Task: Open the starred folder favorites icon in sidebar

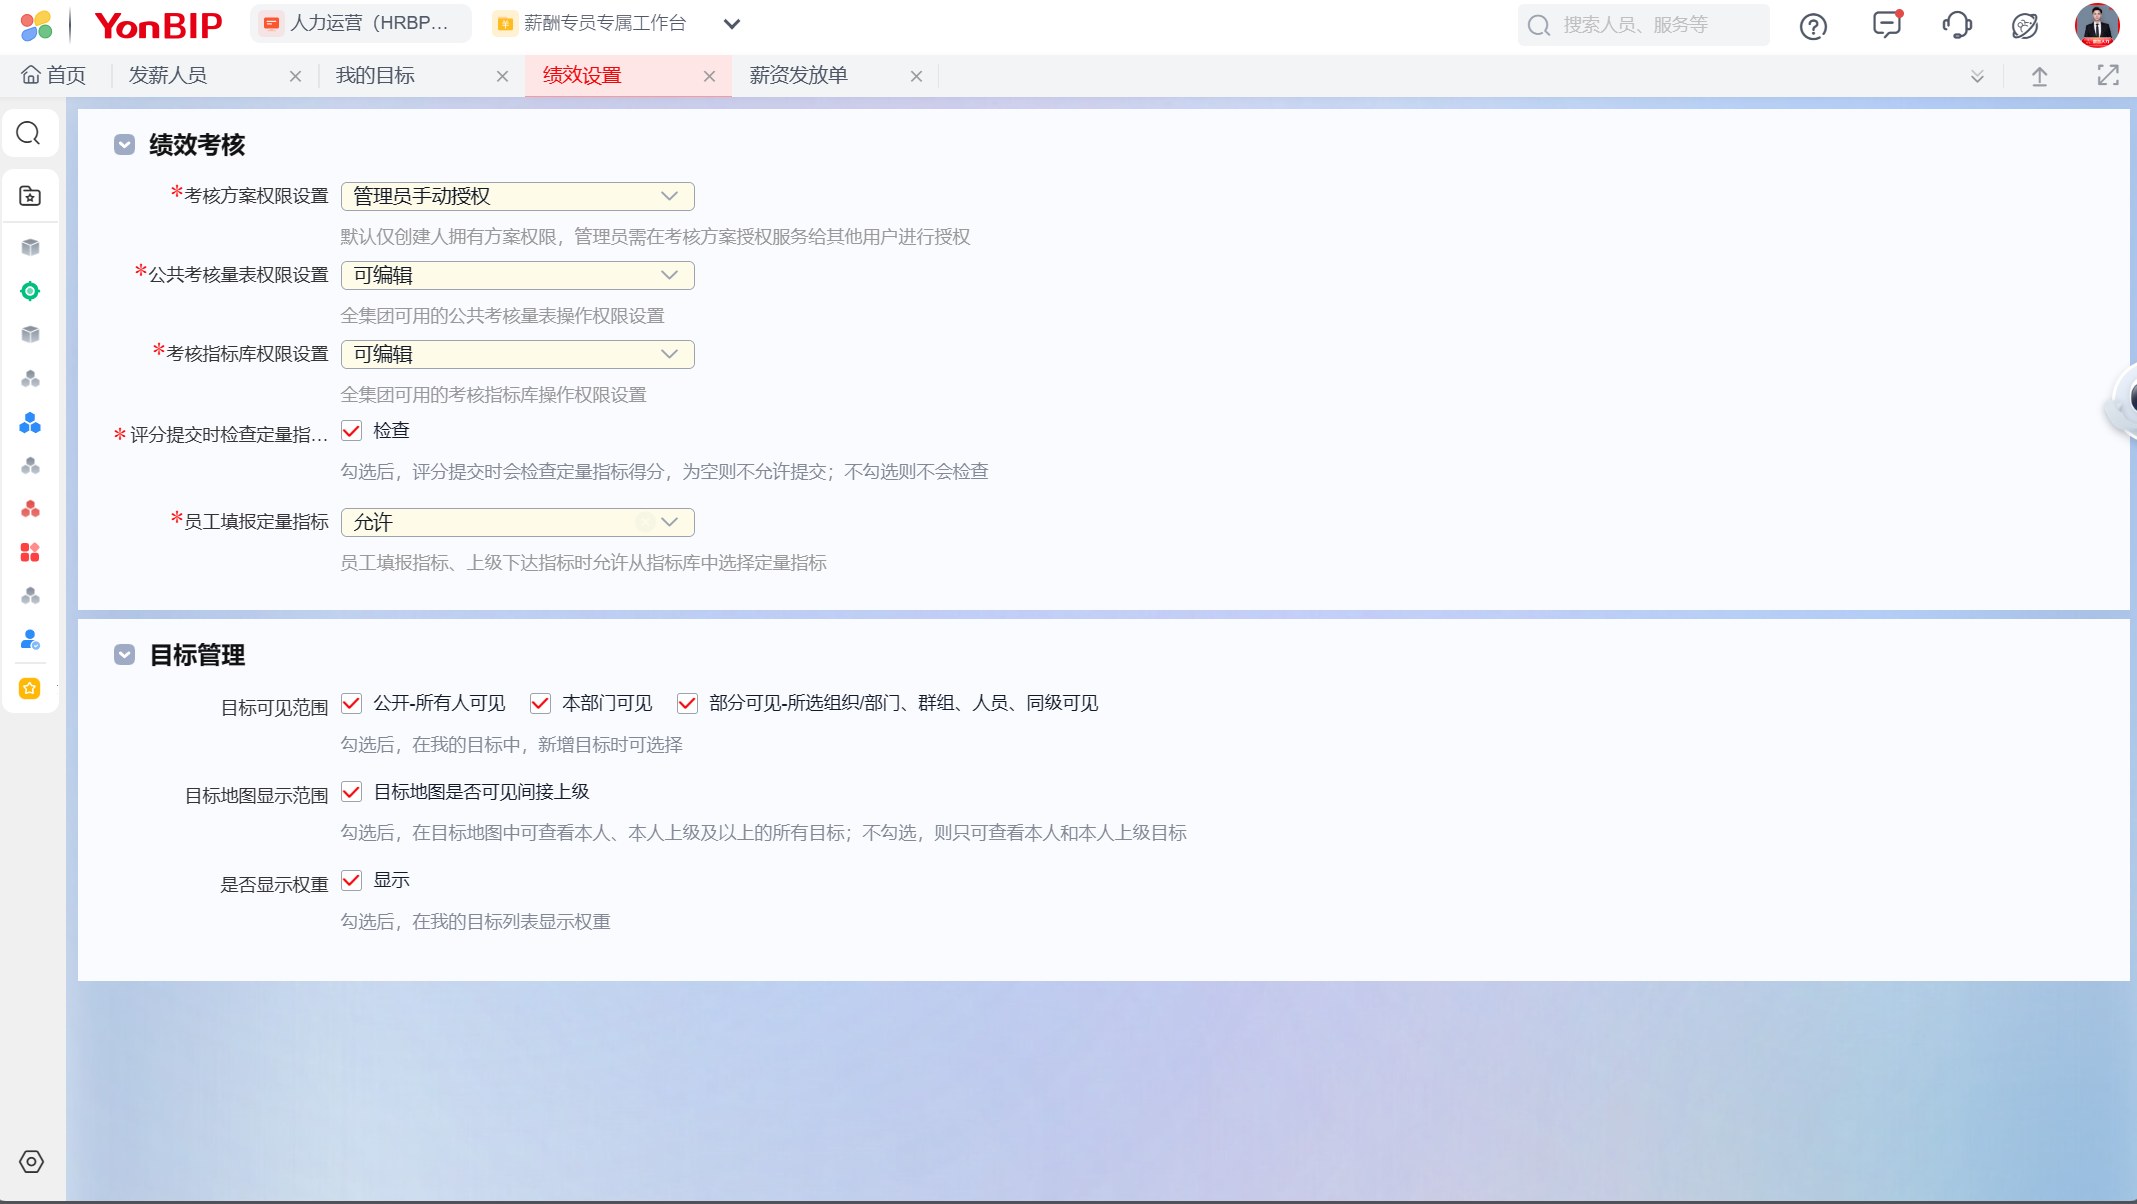Action: [30, 196]
